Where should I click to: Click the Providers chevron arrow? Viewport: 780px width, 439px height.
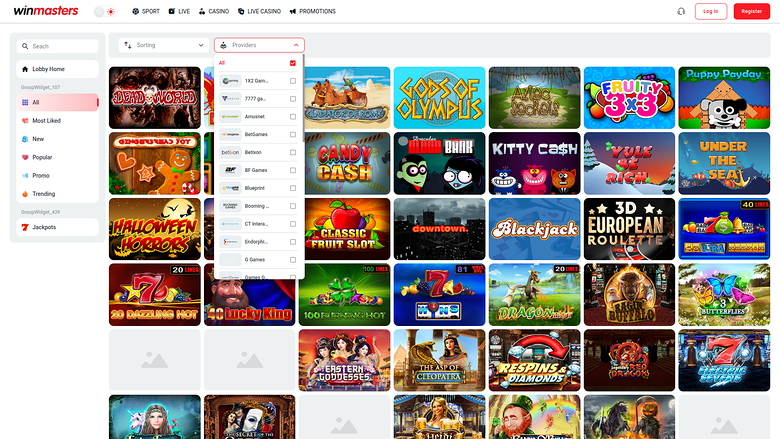[x=296, y=45]
